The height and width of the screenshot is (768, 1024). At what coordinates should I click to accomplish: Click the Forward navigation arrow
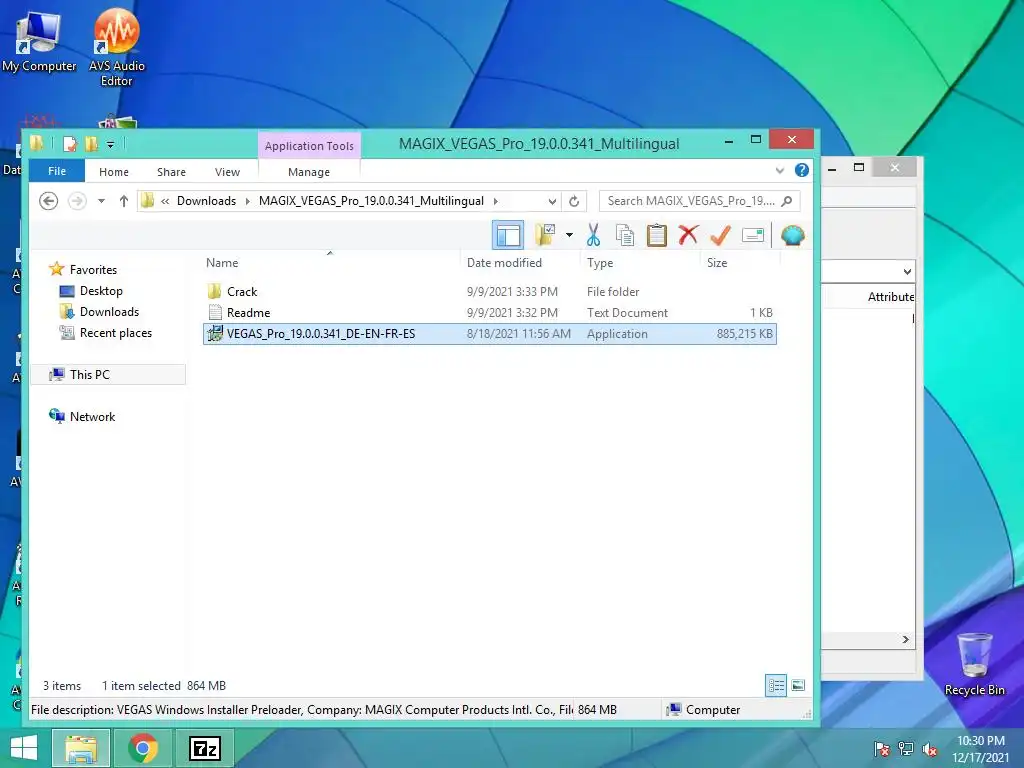pos(77,201)
